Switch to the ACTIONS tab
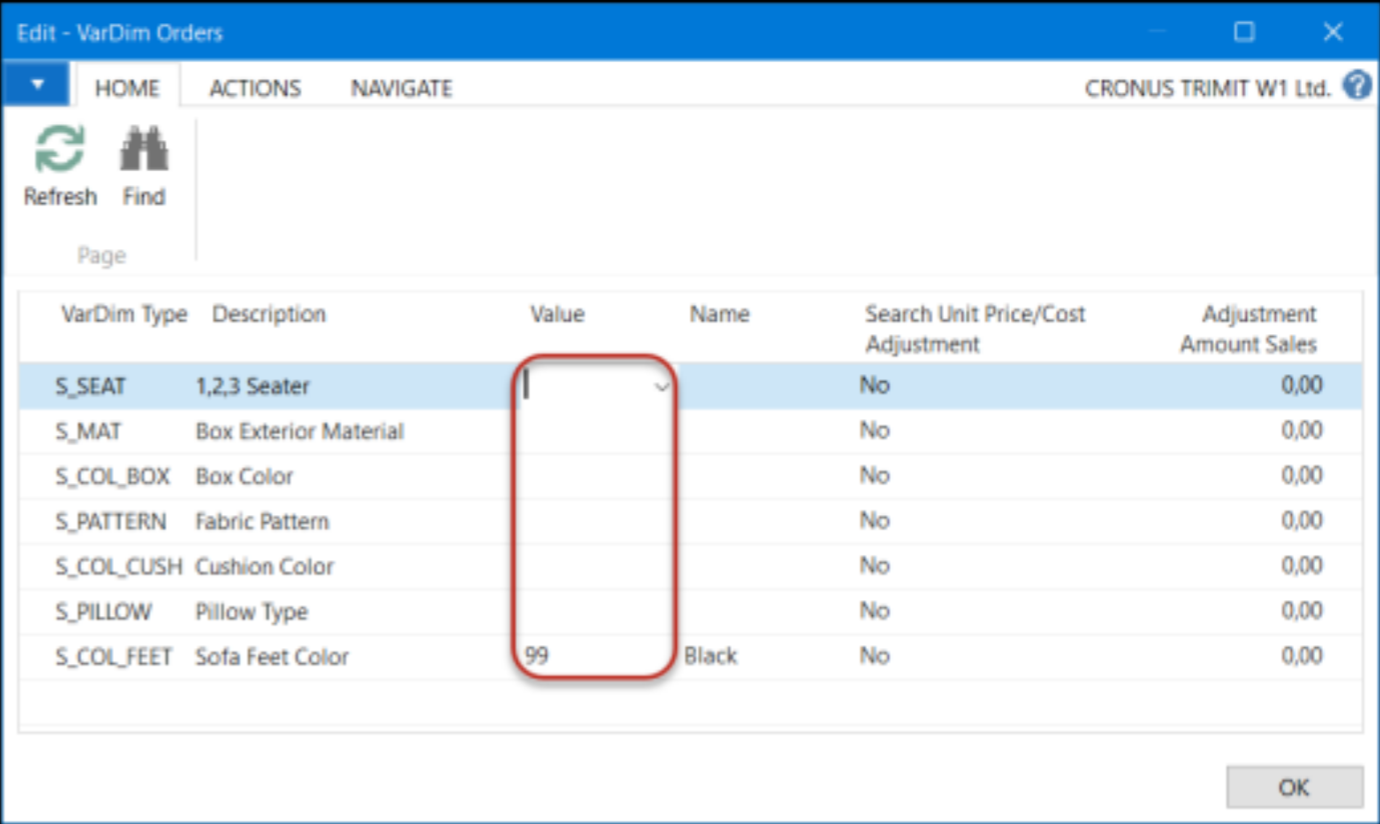This screenshot has height=824, width=1380. (x=255, y=88)
